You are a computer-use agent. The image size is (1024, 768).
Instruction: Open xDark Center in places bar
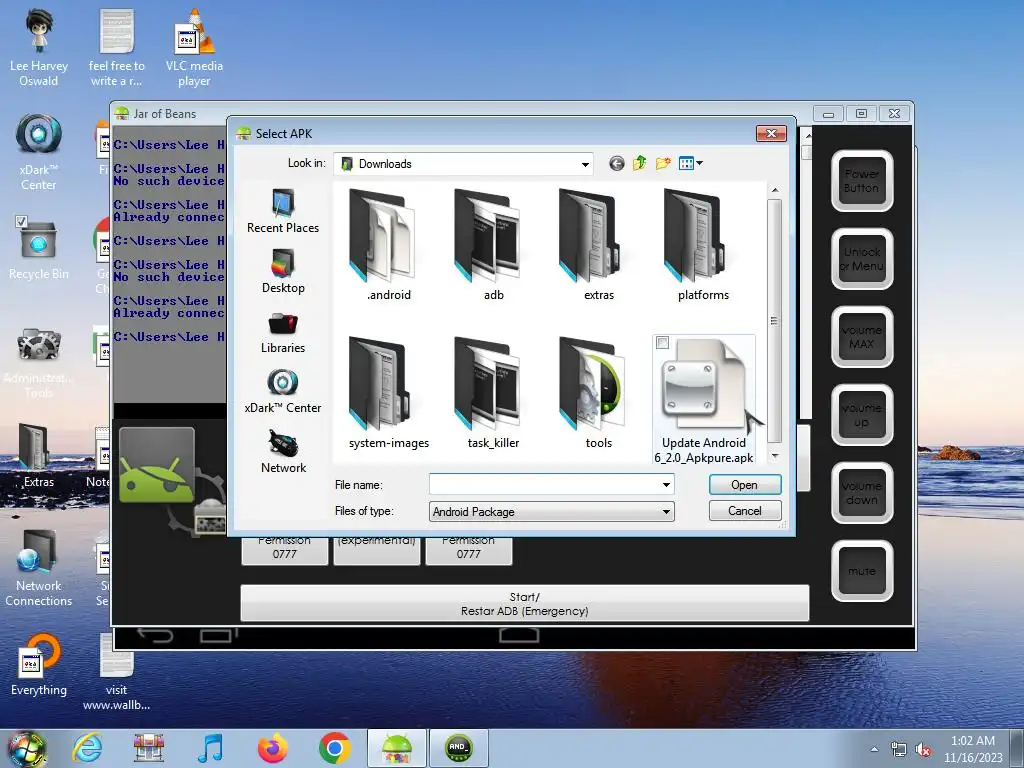tap(283, 392)
